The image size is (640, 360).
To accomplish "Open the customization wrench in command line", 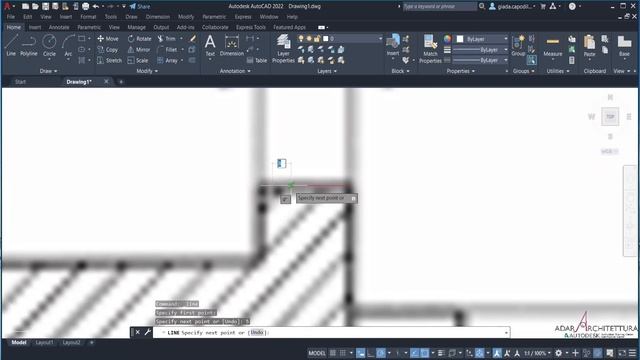I will point(147,332).
